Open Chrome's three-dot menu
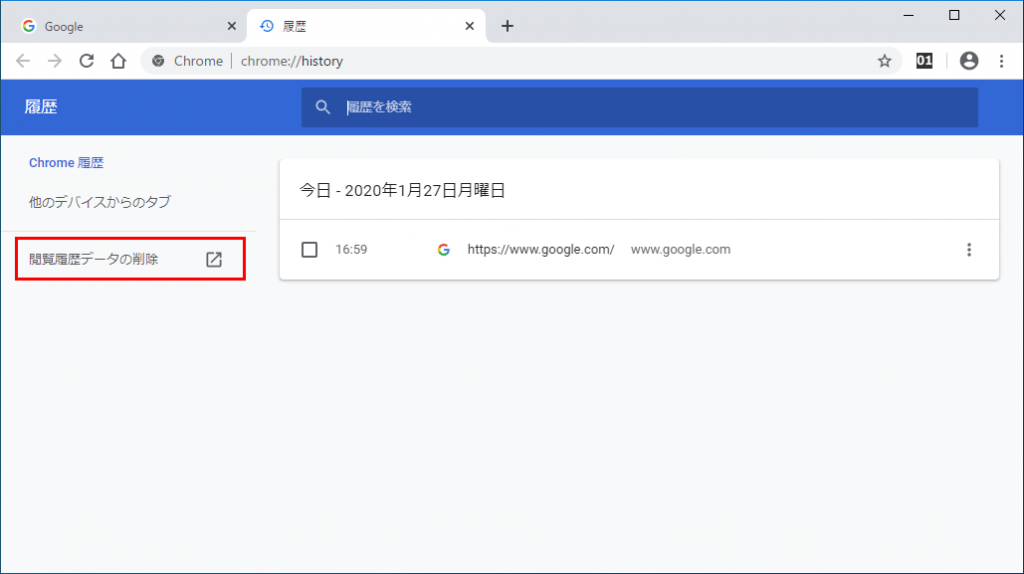This screenshot has height=574, width=1024. (1001, 61)
